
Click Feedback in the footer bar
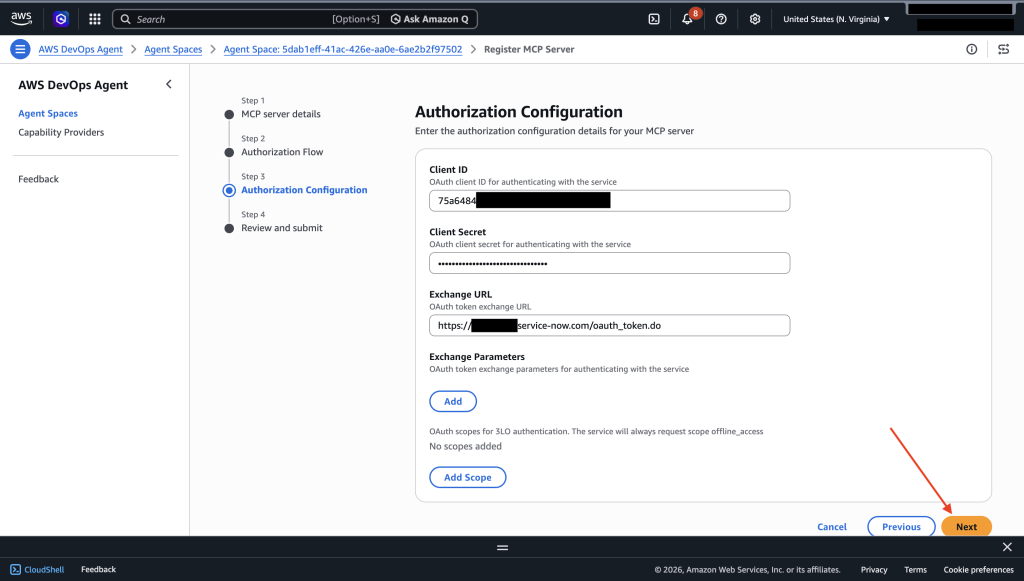click(x=98, y=569)
